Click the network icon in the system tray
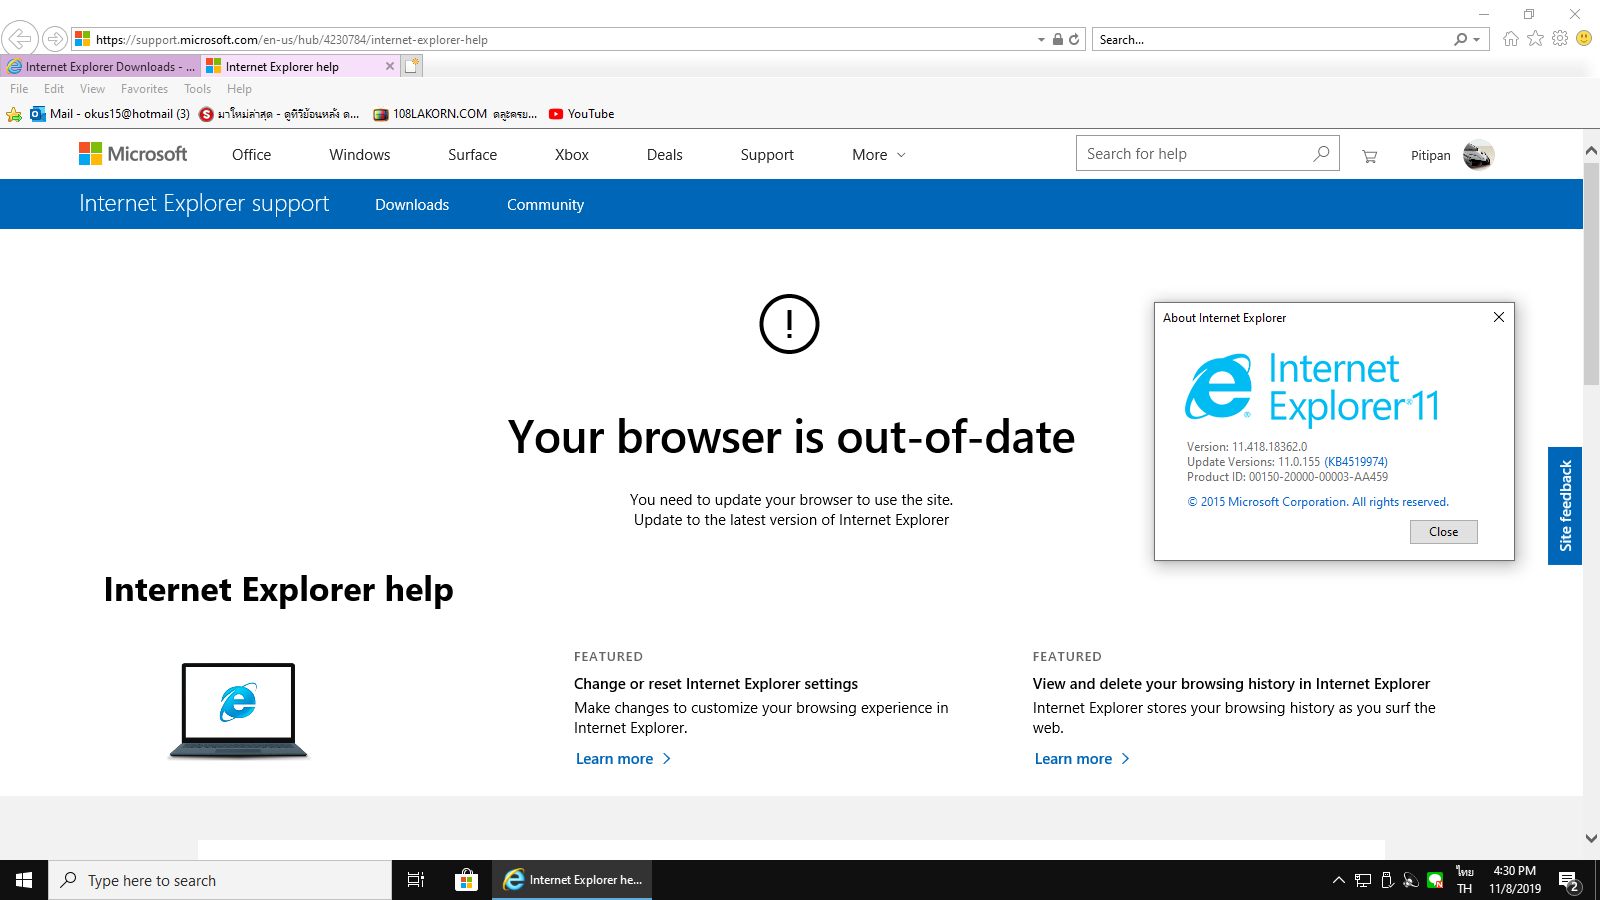This screenshot has height=900, width=1600. tap(1363, 880)
